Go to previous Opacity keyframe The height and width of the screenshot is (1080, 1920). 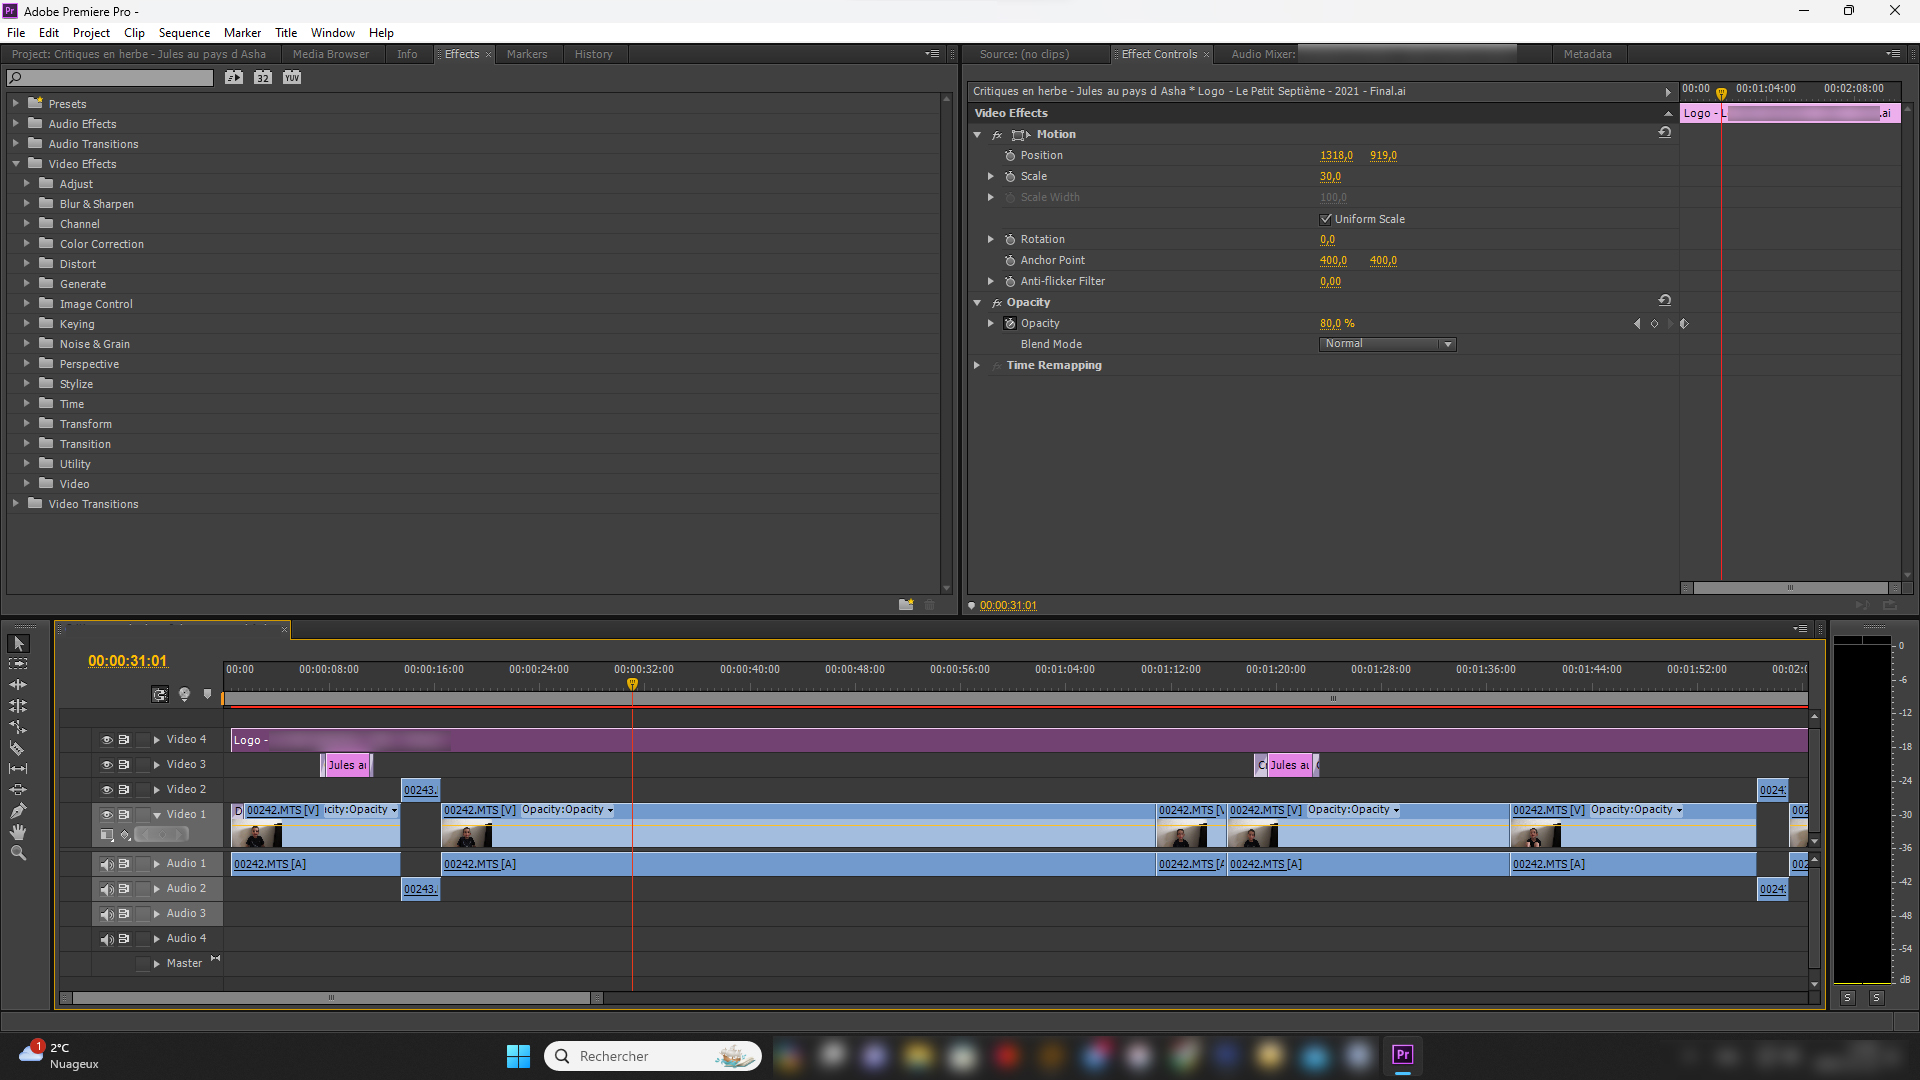point(1637,323)
